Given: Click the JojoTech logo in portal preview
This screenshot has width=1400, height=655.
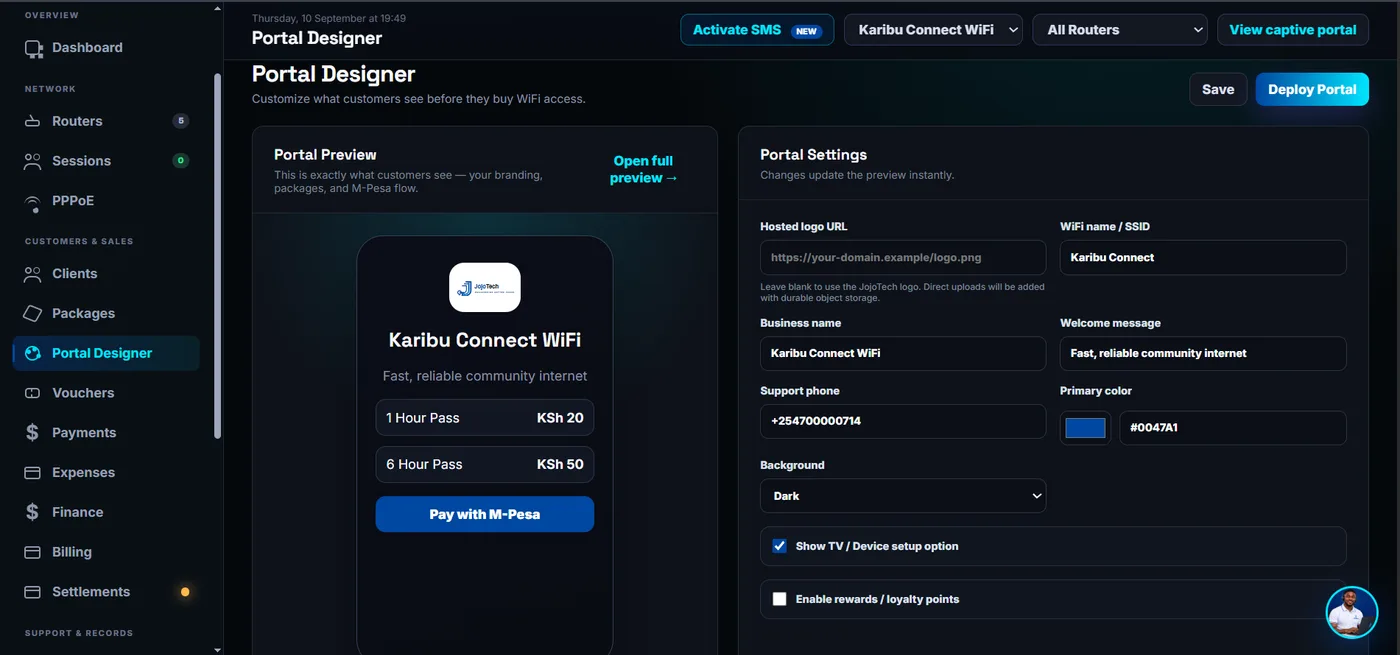Looking at the screenshot, I should coord(485,288).
